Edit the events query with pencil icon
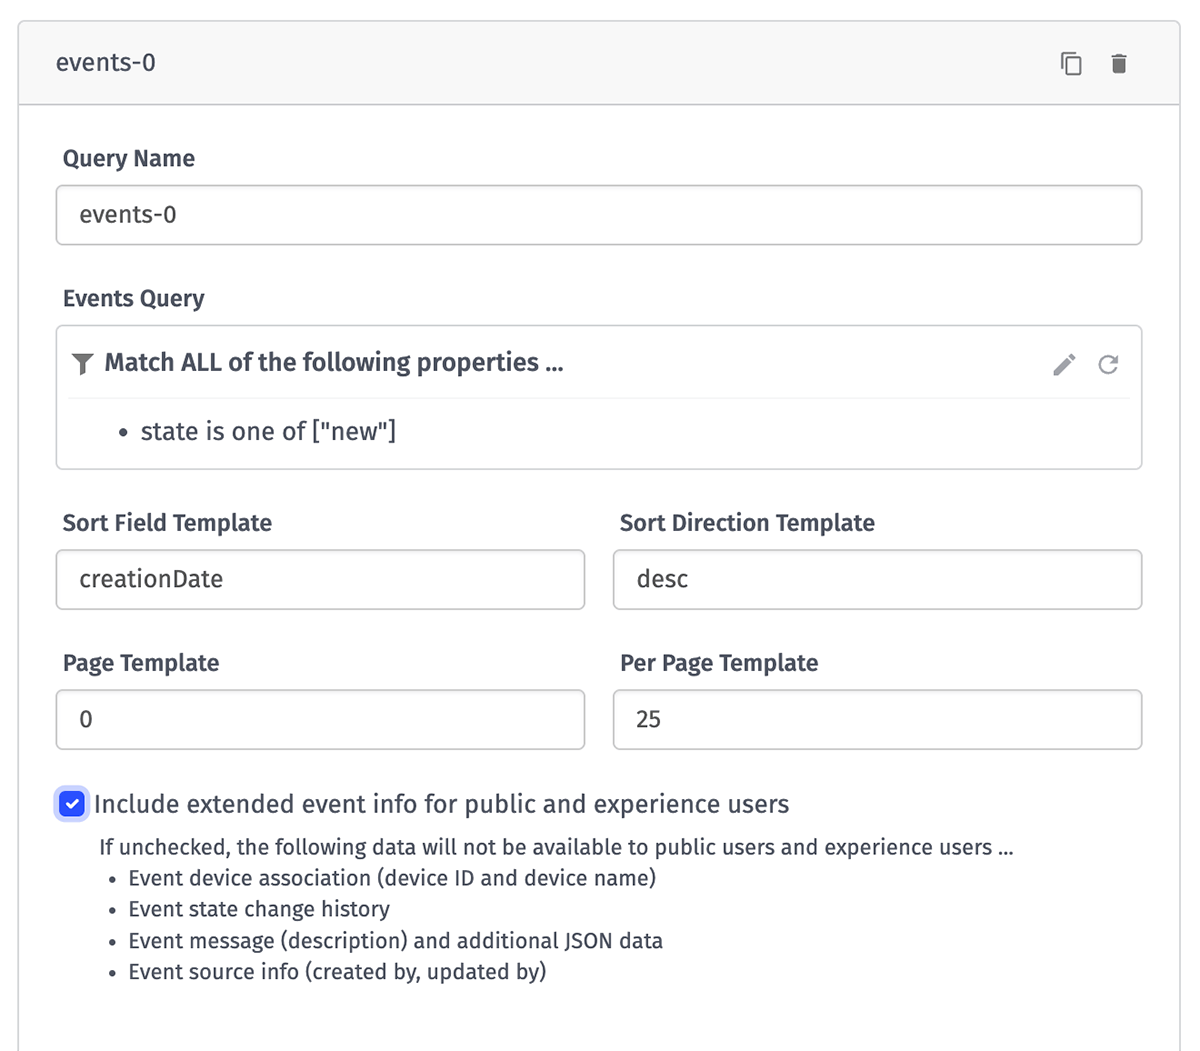 point(1064,364)
